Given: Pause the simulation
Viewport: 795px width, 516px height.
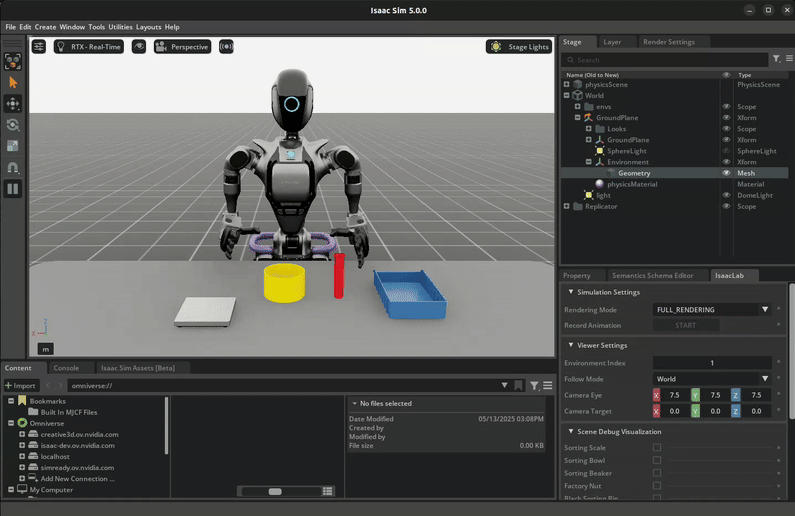Looking at the screenshot, I should pos(13,189).
